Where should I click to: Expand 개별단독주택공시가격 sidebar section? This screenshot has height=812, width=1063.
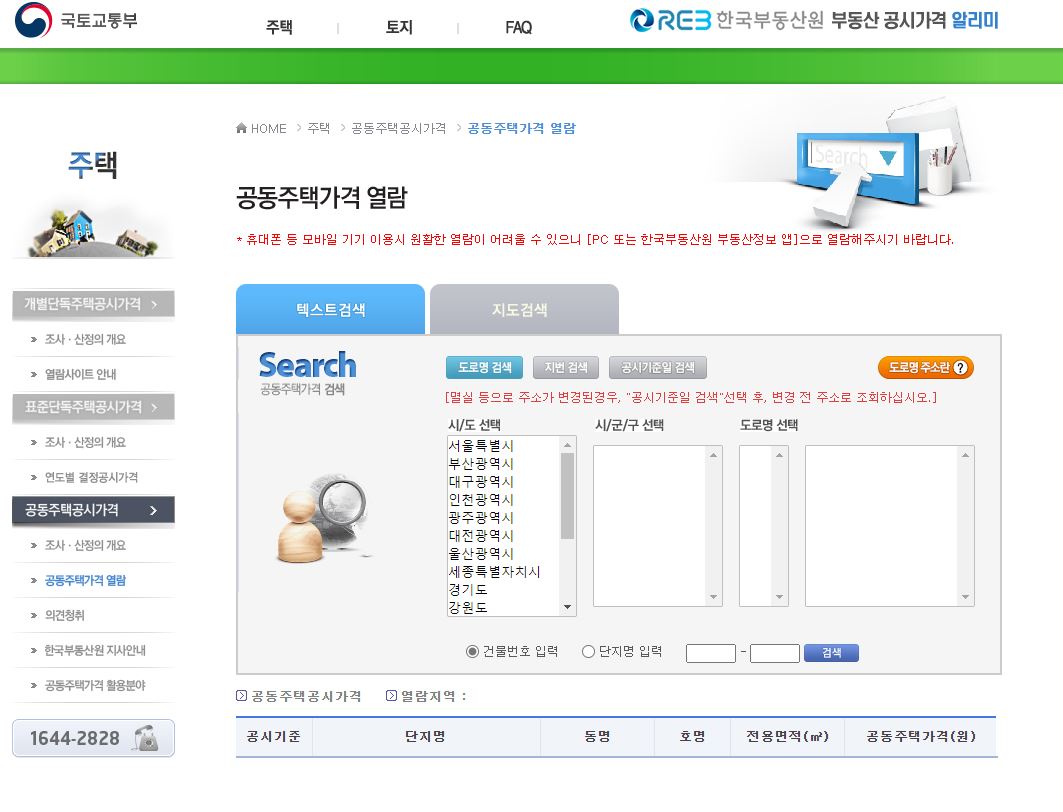[94, 304]
